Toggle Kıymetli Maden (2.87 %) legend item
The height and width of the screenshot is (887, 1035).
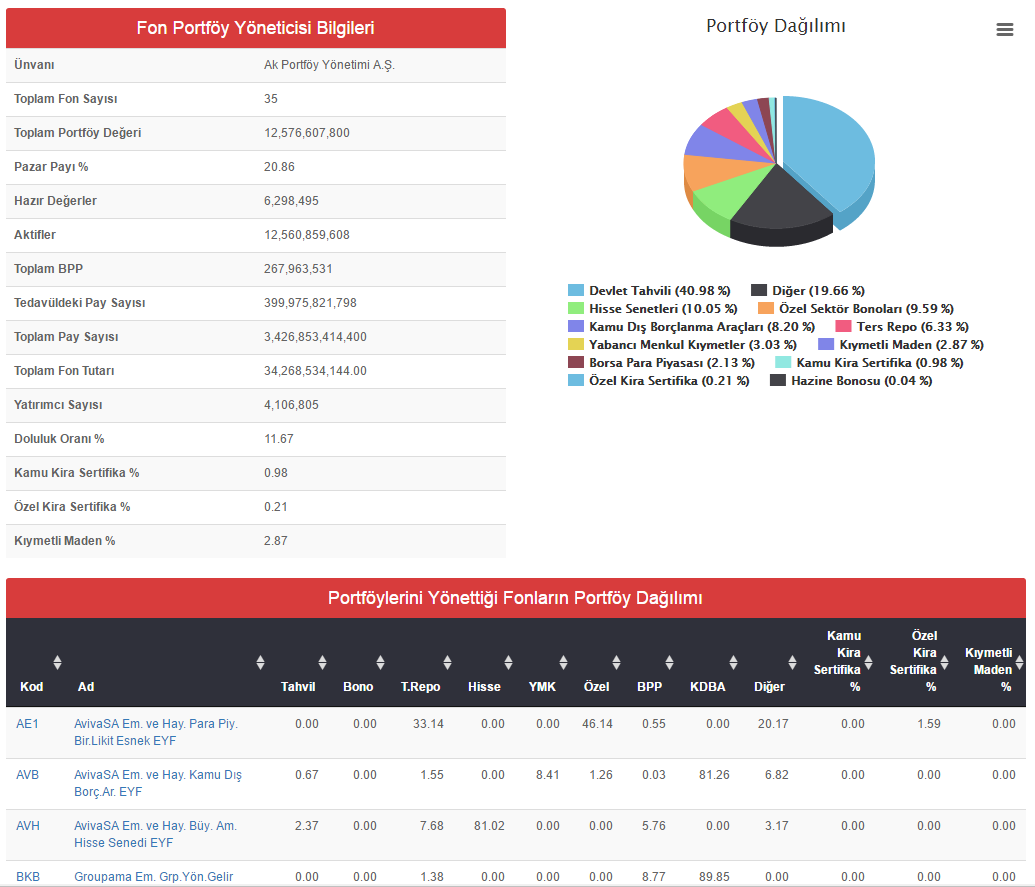pos(901,344)
